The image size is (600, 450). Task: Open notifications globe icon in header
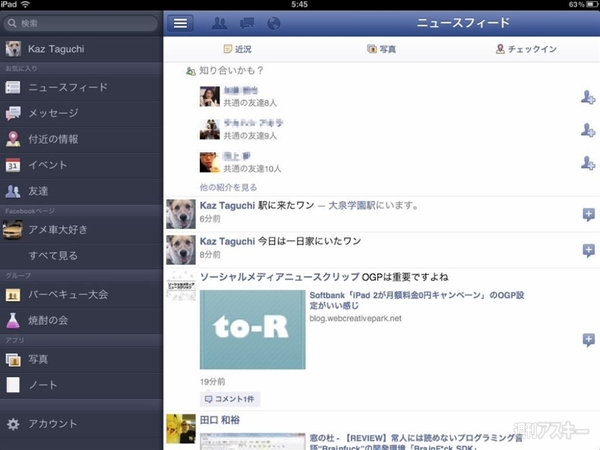pyautogui.click(x=274, y=23)
